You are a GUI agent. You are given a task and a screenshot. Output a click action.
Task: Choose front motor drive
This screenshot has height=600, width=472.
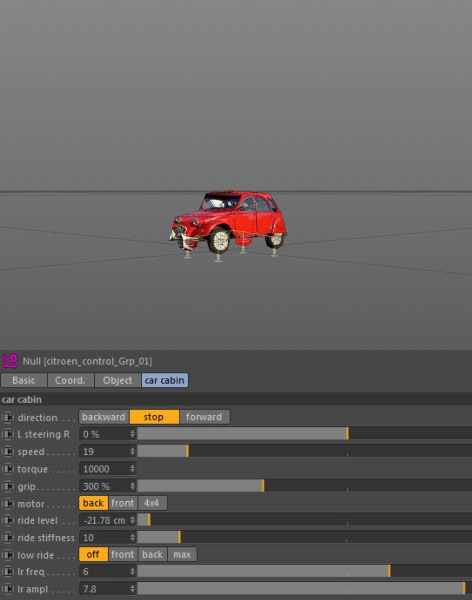click(x=123, y=503)
